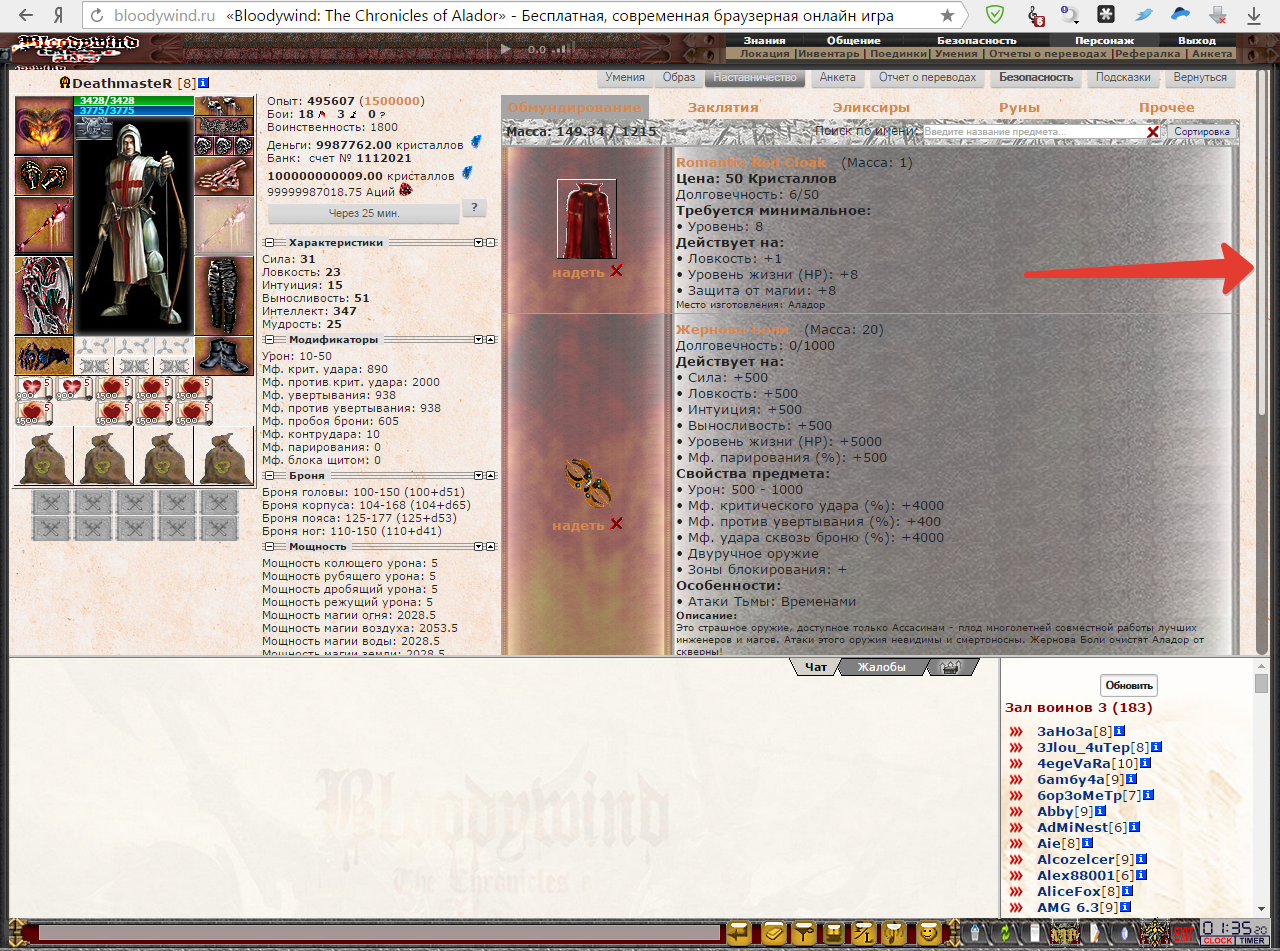Viewport: 1280px width, 951px height.
Task: Open the Подсказки button
Action: (1123, 77)
